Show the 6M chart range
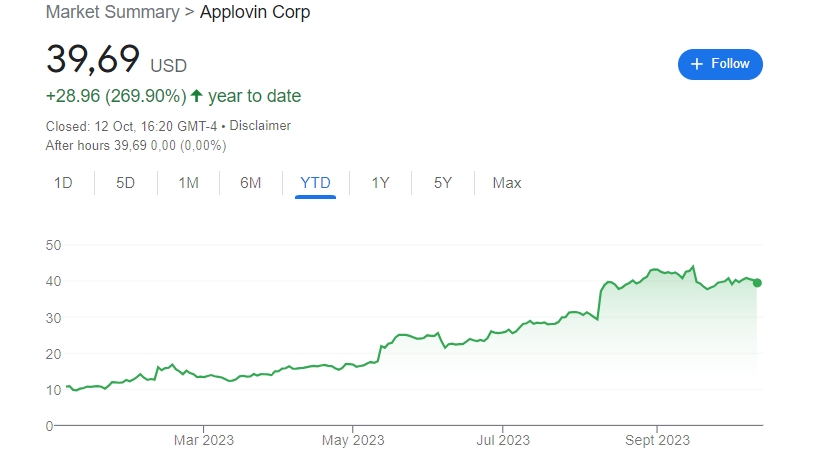This screenshot has height=455, width=823. 250,183
